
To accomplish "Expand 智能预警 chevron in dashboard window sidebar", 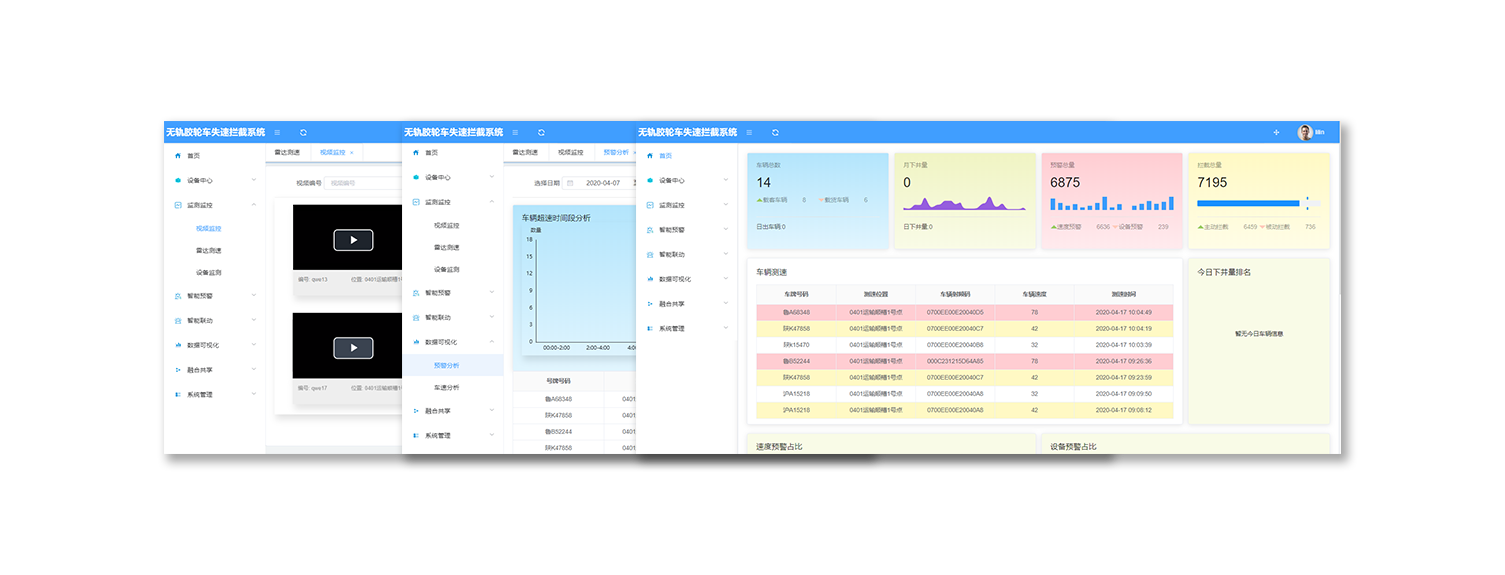I will [x=726, y=230].
